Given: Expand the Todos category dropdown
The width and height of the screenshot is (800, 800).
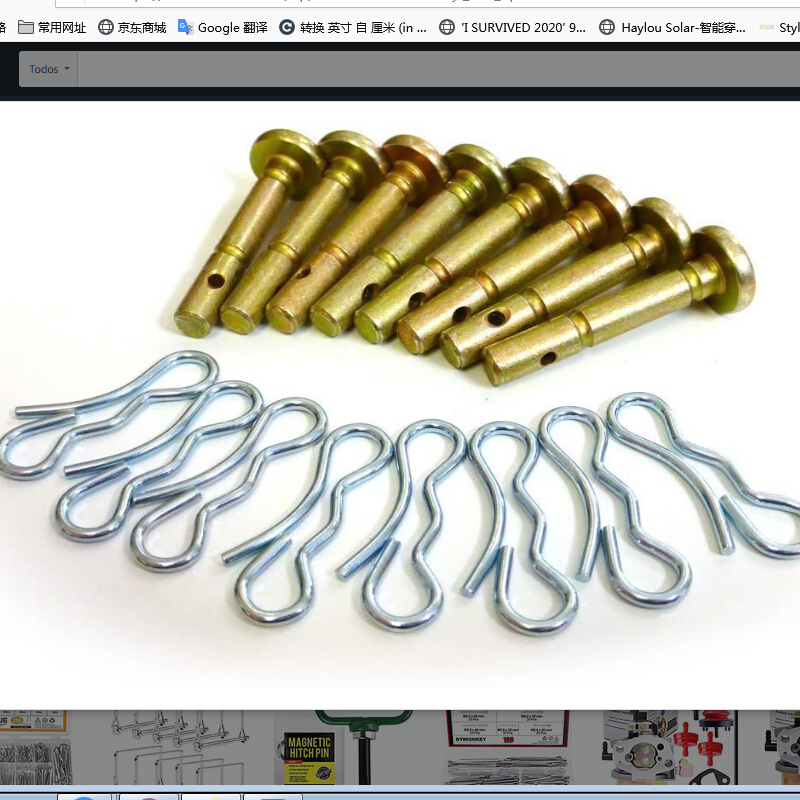Looking at the screenshot, I should (48, 69).
